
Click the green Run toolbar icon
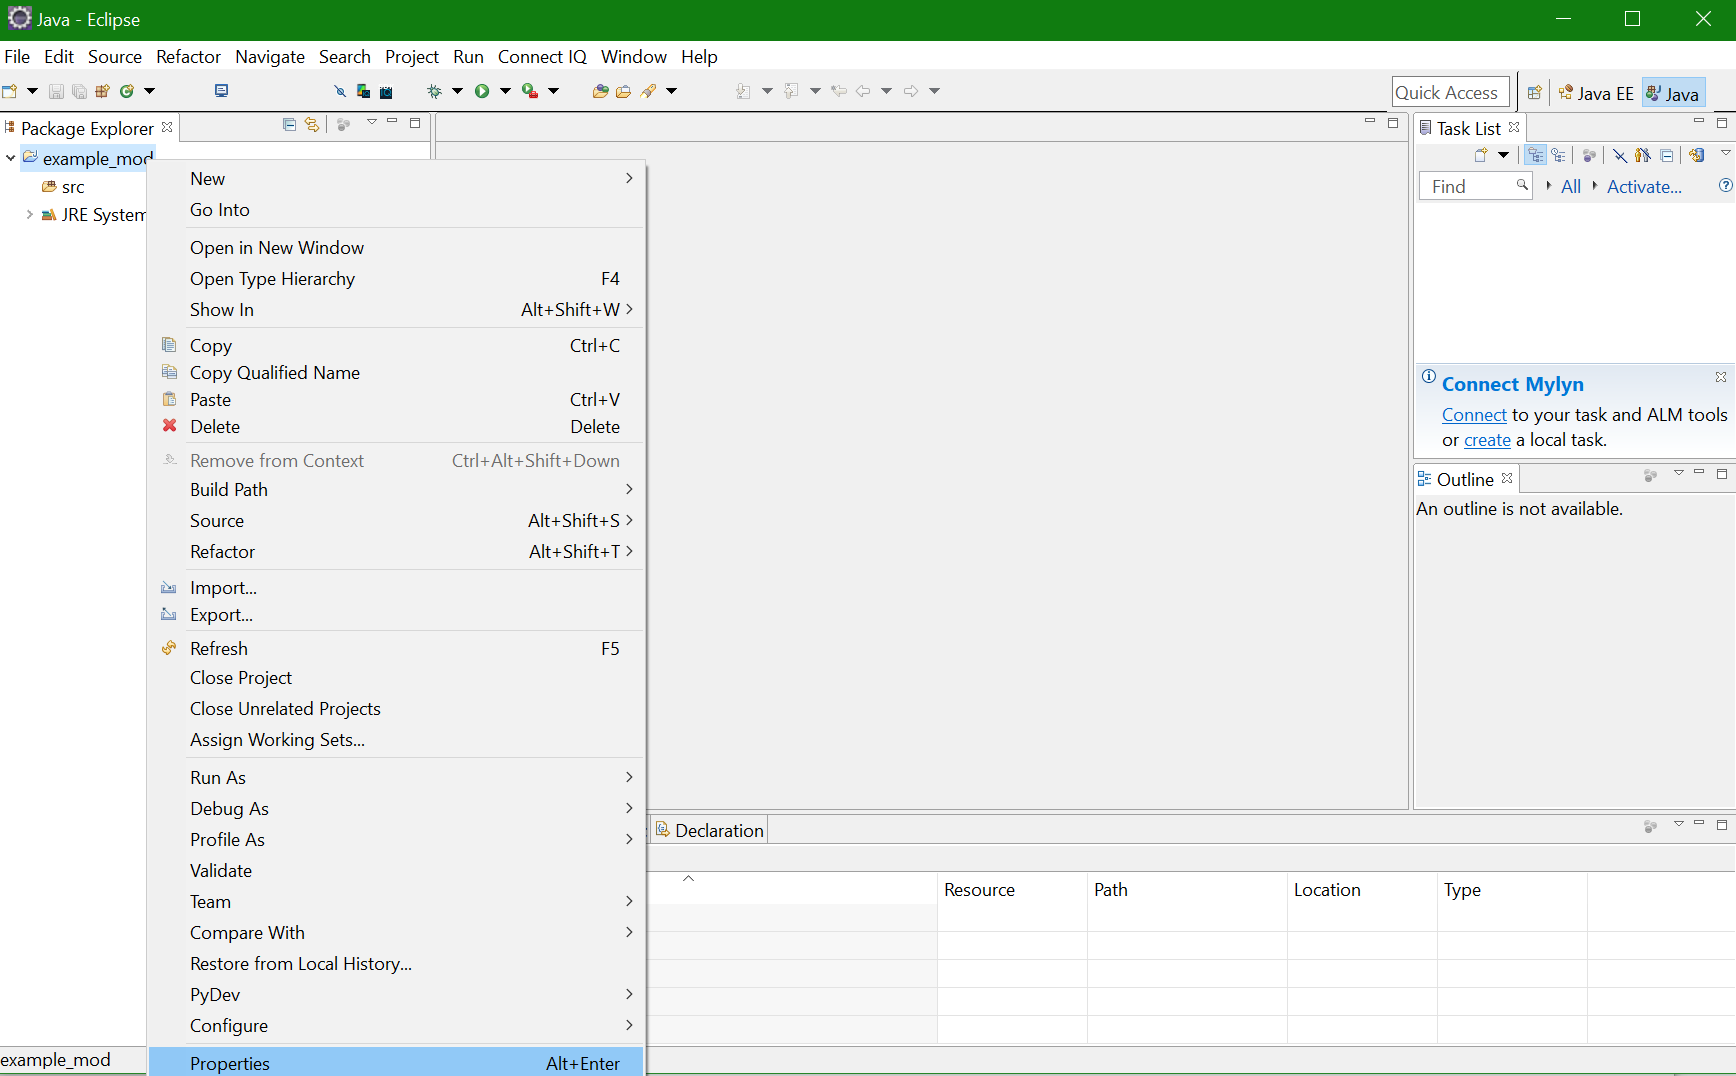tap(482, 91)
